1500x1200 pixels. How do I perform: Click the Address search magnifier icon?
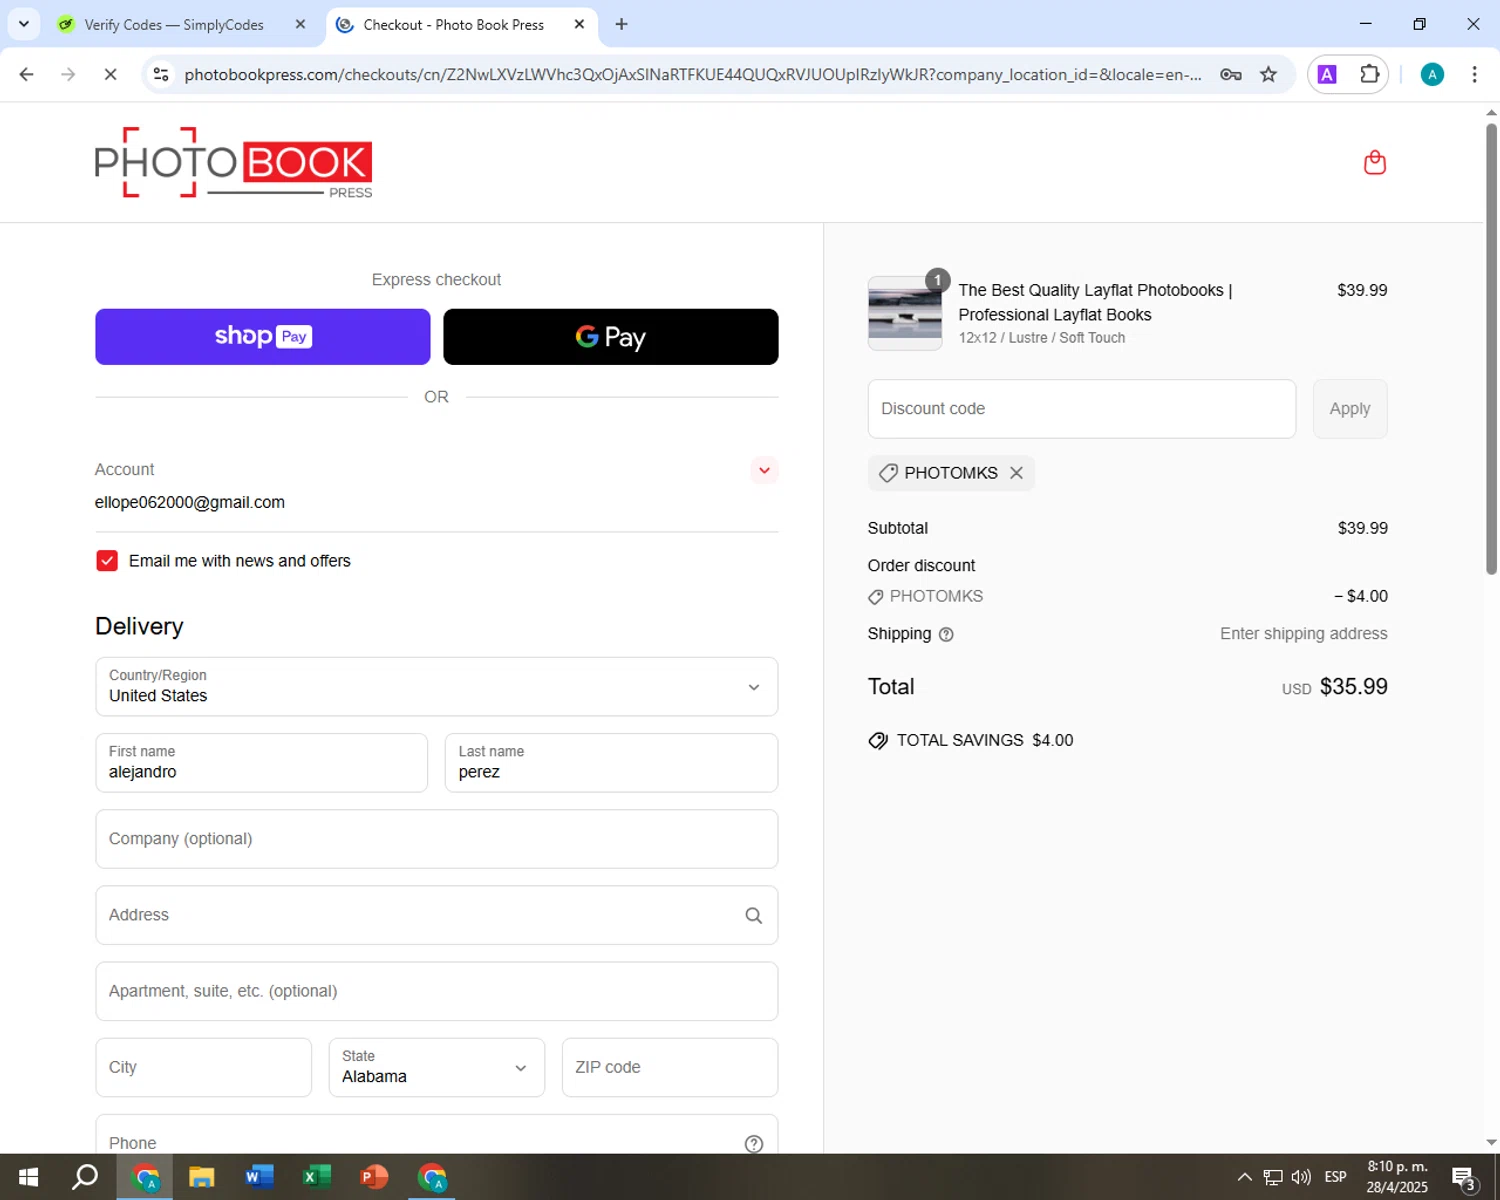click(x=754, y=915)
